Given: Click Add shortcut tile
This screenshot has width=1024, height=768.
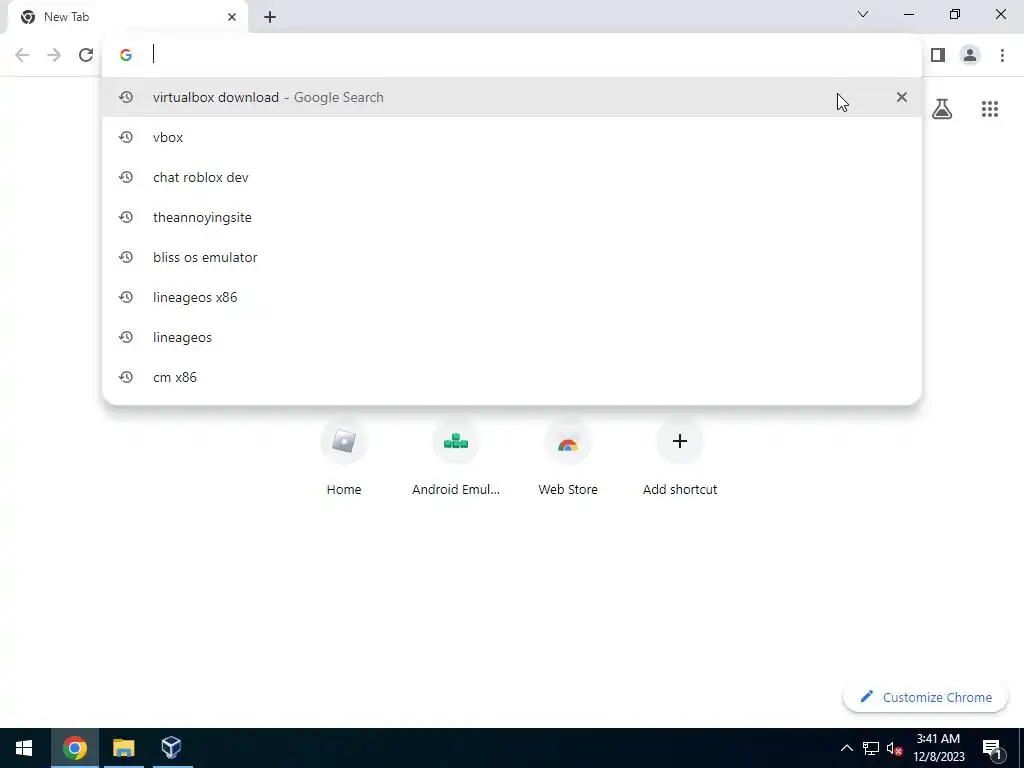Looking at the screenshot, I should click(680, 457).
